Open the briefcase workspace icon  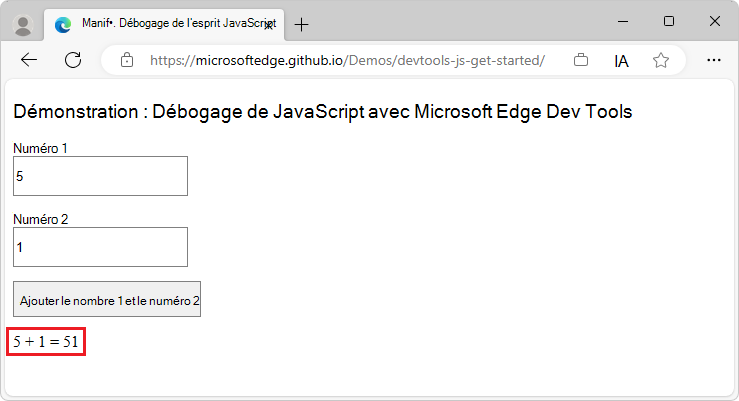pos(581,60)
